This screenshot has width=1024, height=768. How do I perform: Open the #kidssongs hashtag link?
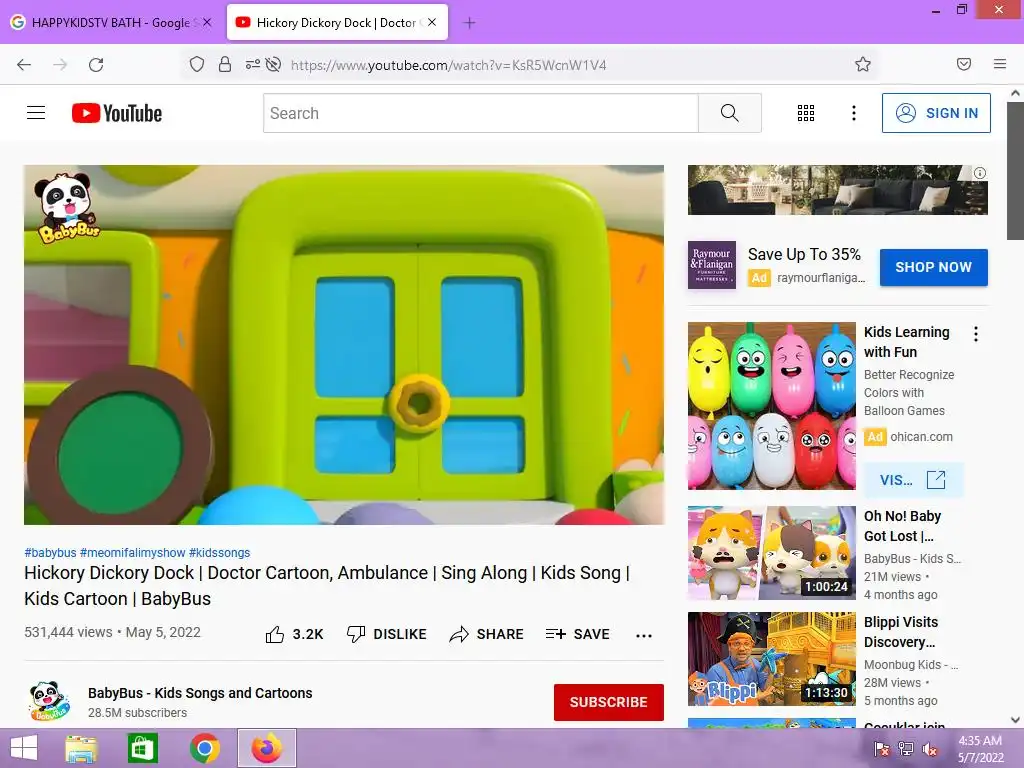pos(219,552)
